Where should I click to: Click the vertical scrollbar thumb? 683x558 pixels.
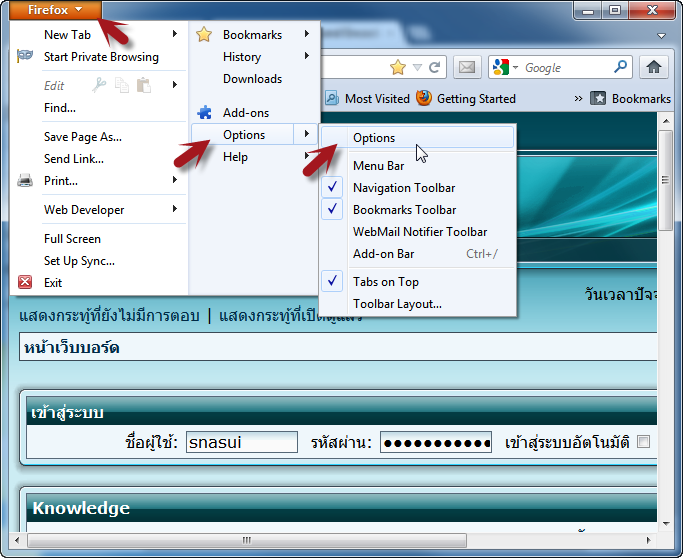(665, 180)
